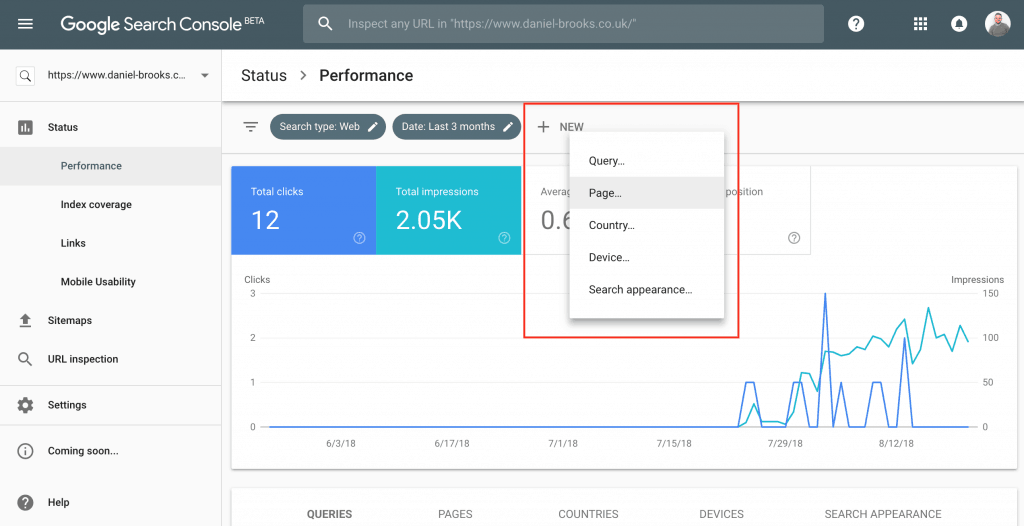The width and height of the screenshot is (1024, 526).
Task: Open the Settings label in the sidebar
Action: (x=67, y=405)
